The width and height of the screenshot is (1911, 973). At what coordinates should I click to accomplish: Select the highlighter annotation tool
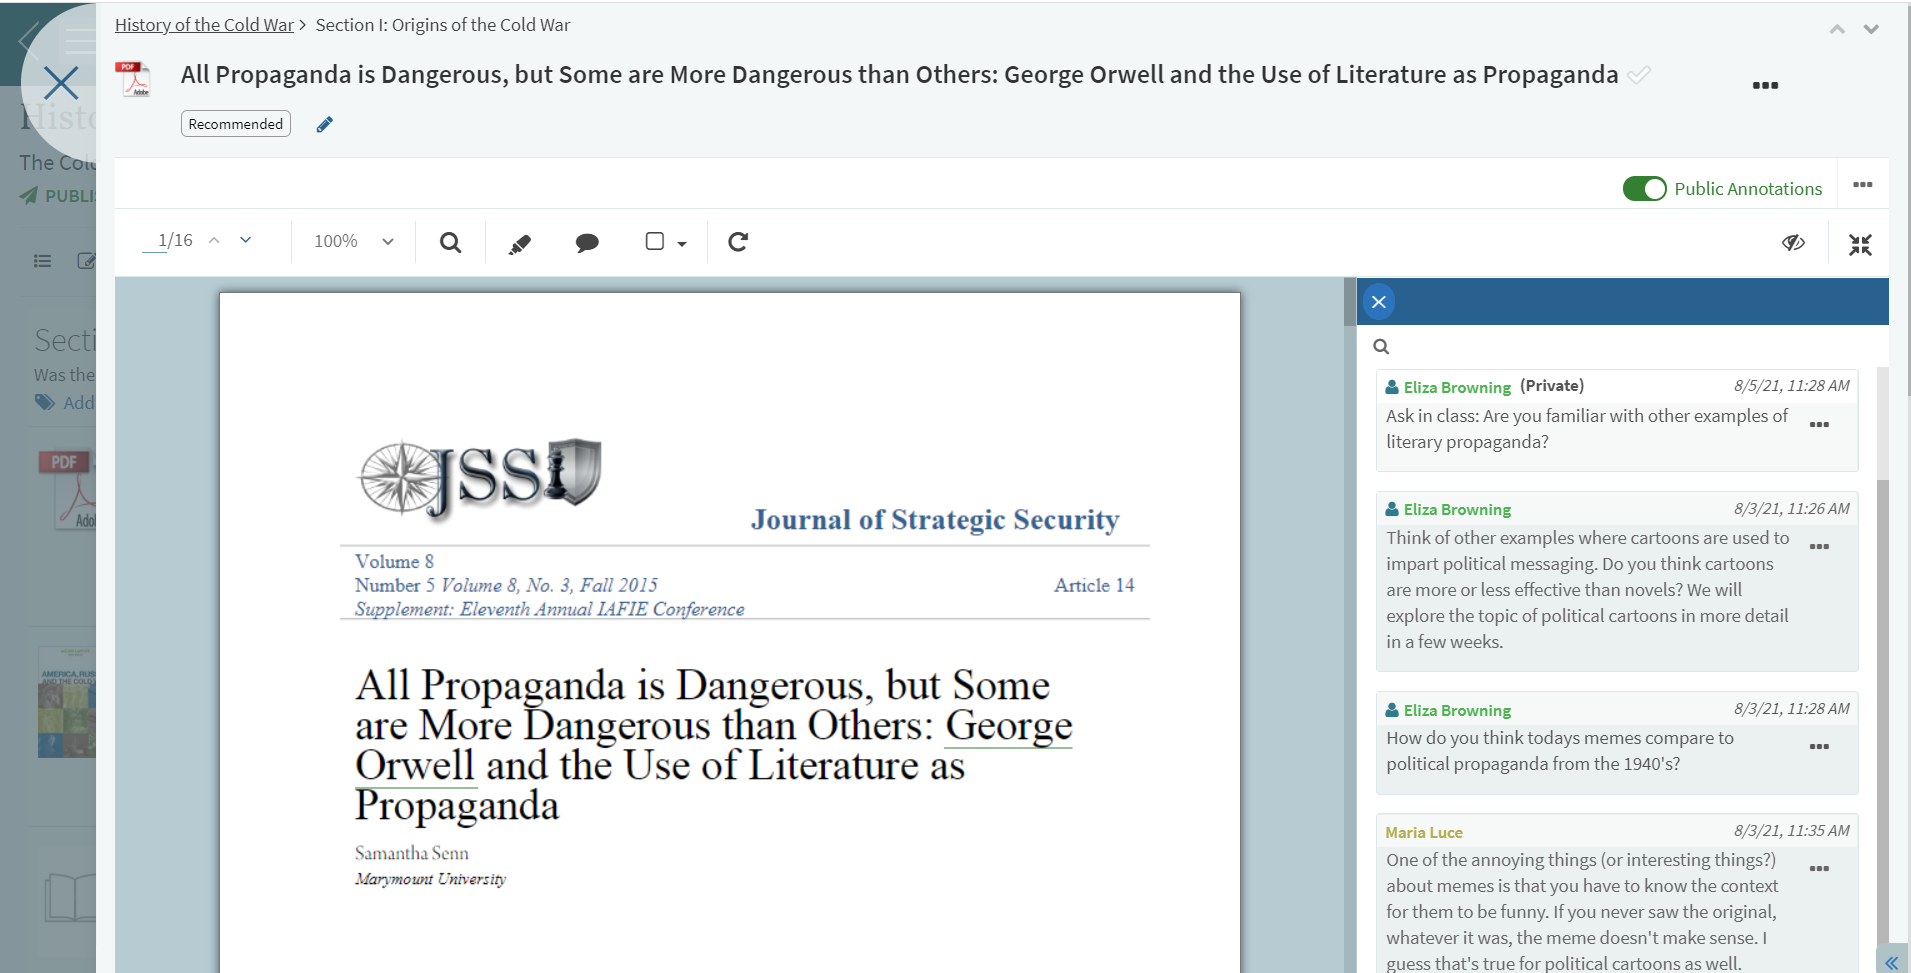pos(519,243)
